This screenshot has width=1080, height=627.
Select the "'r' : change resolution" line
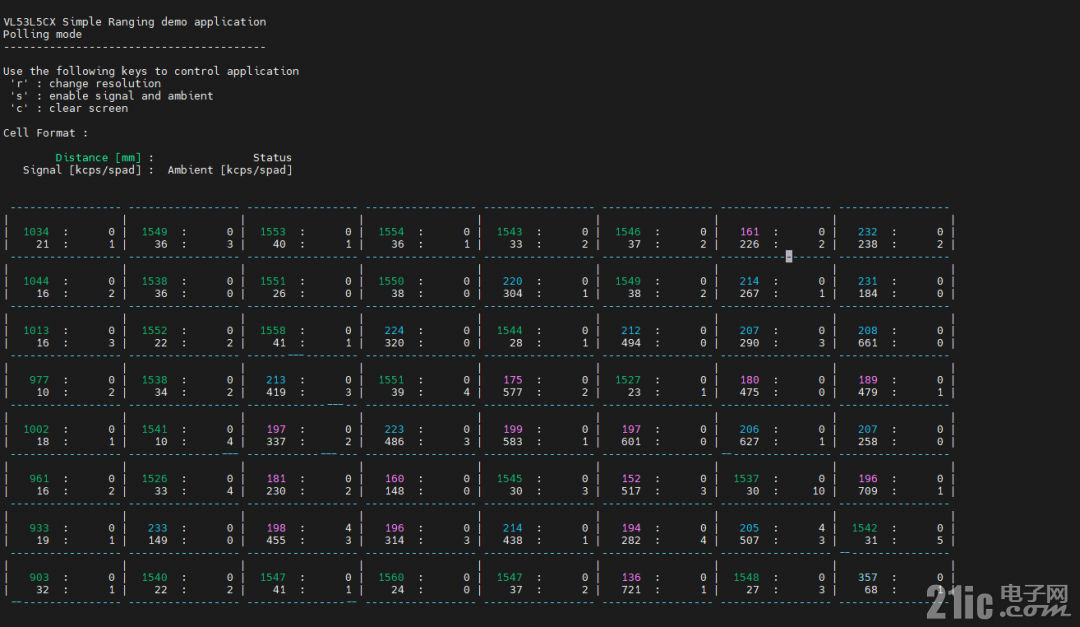[x=85, y=83]
